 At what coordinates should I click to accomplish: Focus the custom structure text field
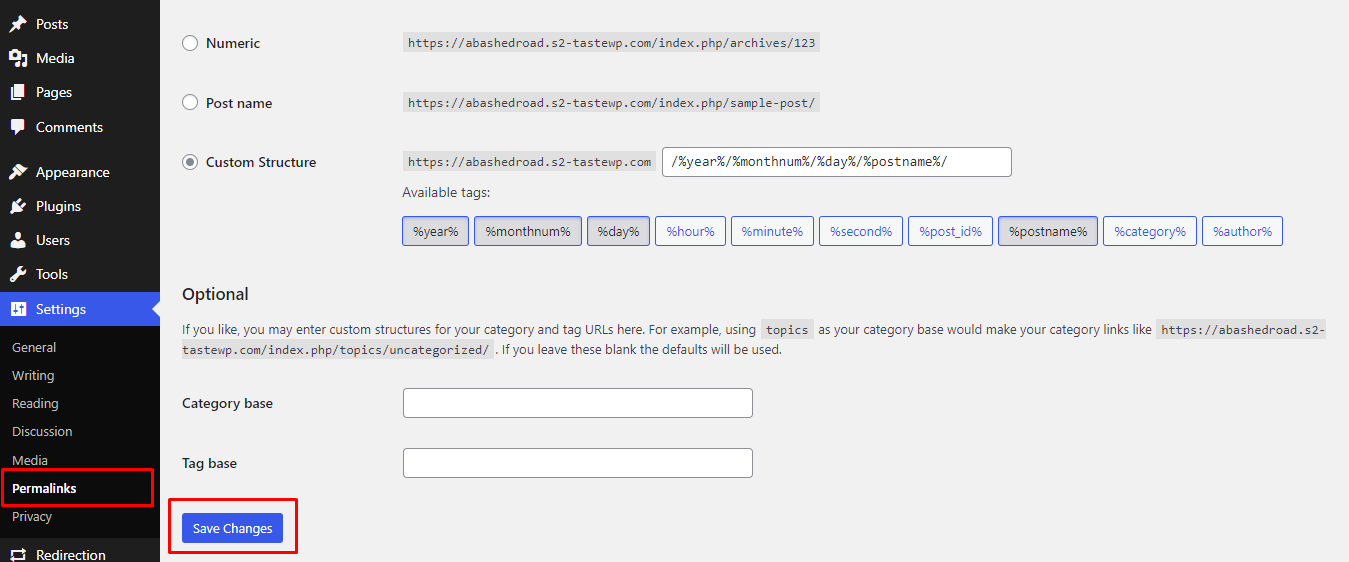(837, 162)
